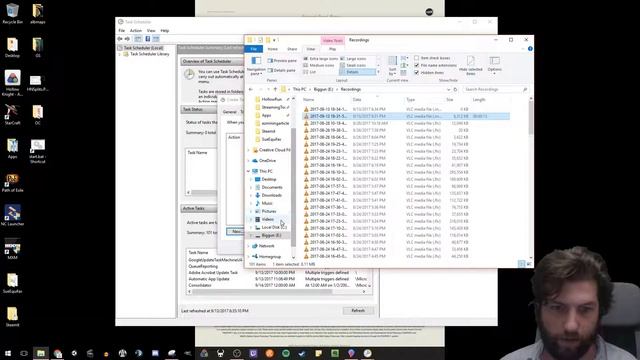
Task: Select List layout option
Action: 309,72
